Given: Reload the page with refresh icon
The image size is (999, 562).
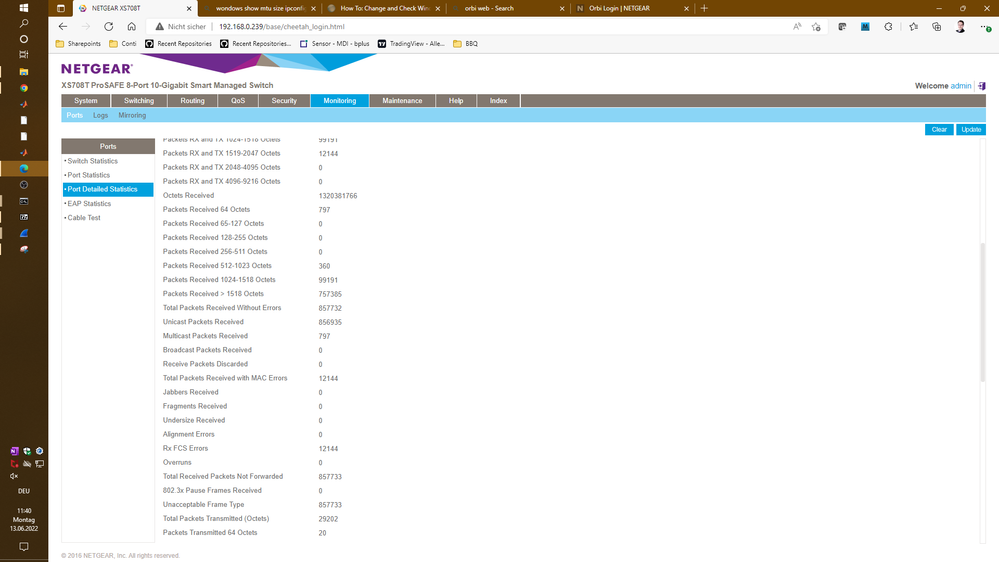Looking at the screenshot, I should tap(109, 26).
